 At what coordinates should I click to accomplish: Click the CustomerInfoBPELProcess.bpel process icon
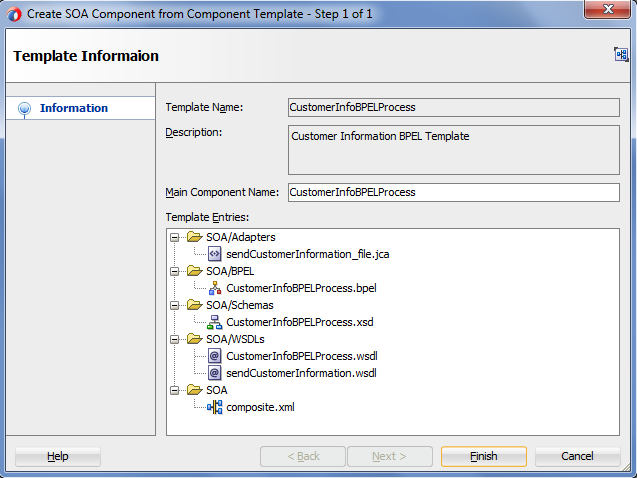214,288
